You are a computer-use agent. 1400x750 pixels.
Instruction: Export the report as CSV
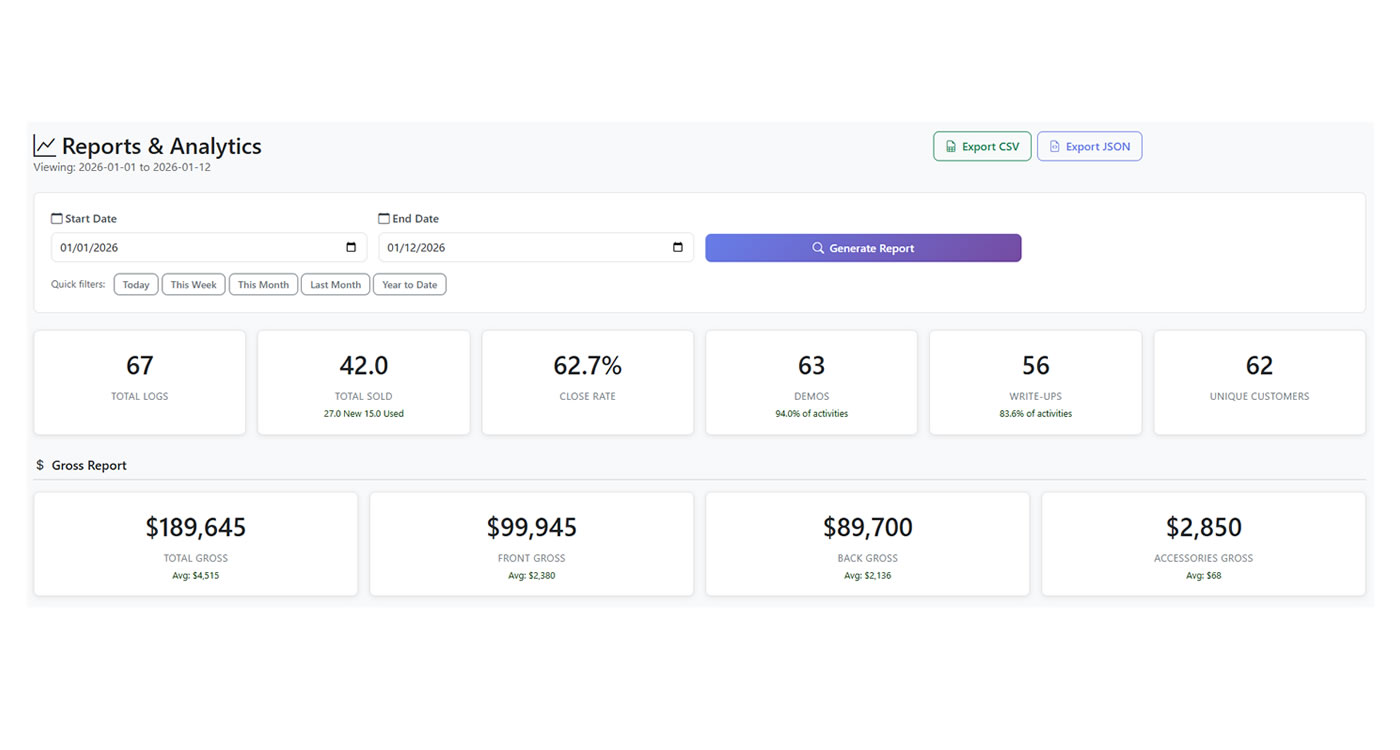click(982, 146)
